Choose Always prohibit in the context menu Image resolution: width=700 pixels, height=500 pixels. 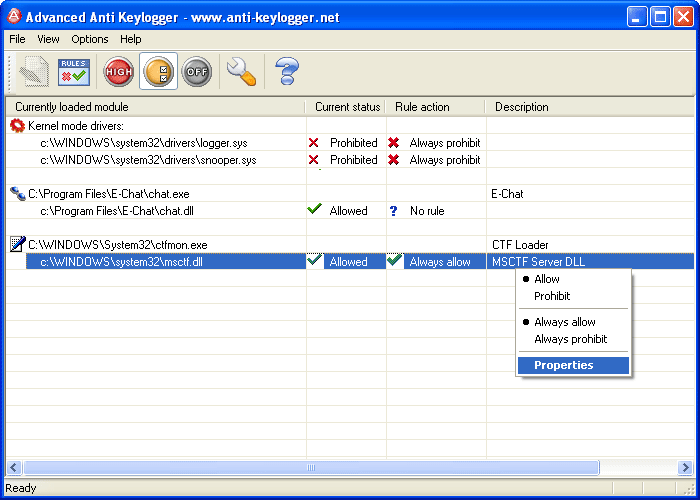[x=573, y=339]
